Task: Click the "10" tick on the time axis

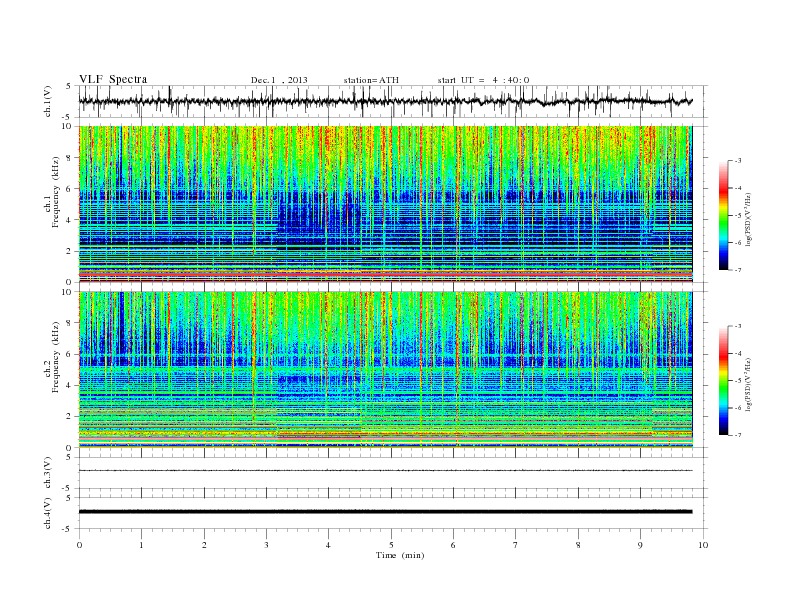Action: click(x=703, y=545)
